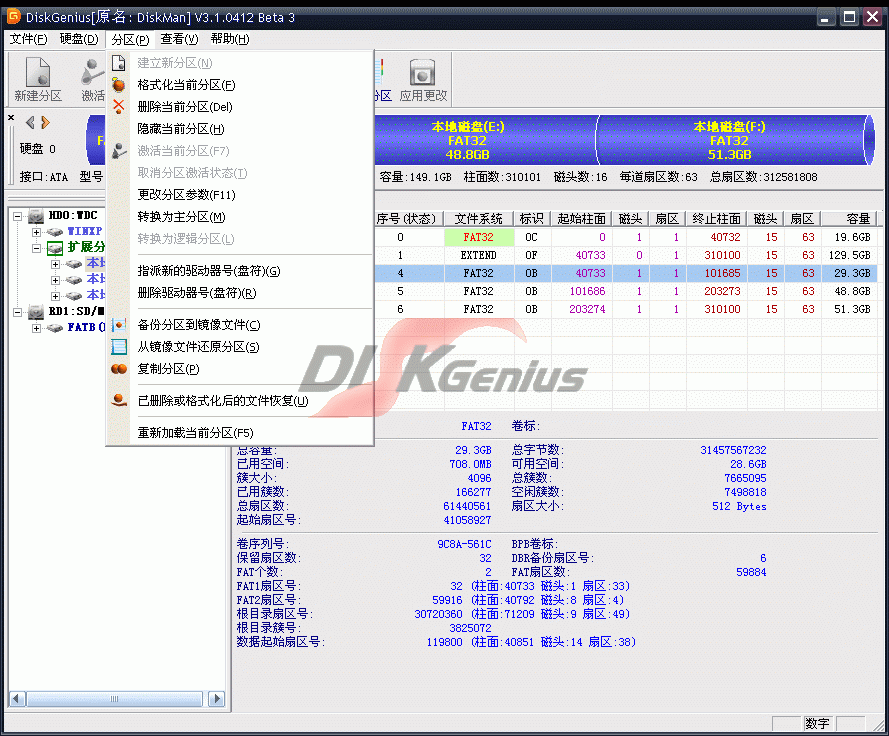
Task: Select the 本地磁盘(F:) partition in disk bar
Action: click(x=730, y=140)
